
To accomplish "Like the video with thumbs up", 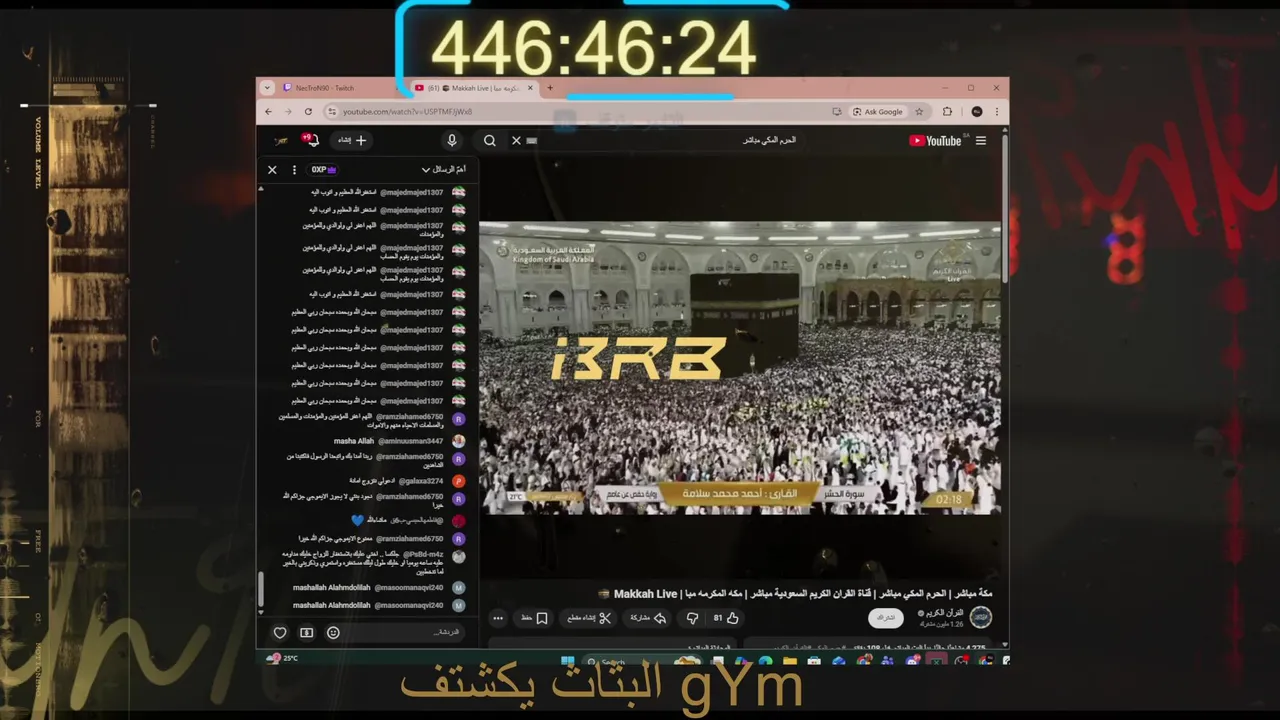I will coord(725,618).
